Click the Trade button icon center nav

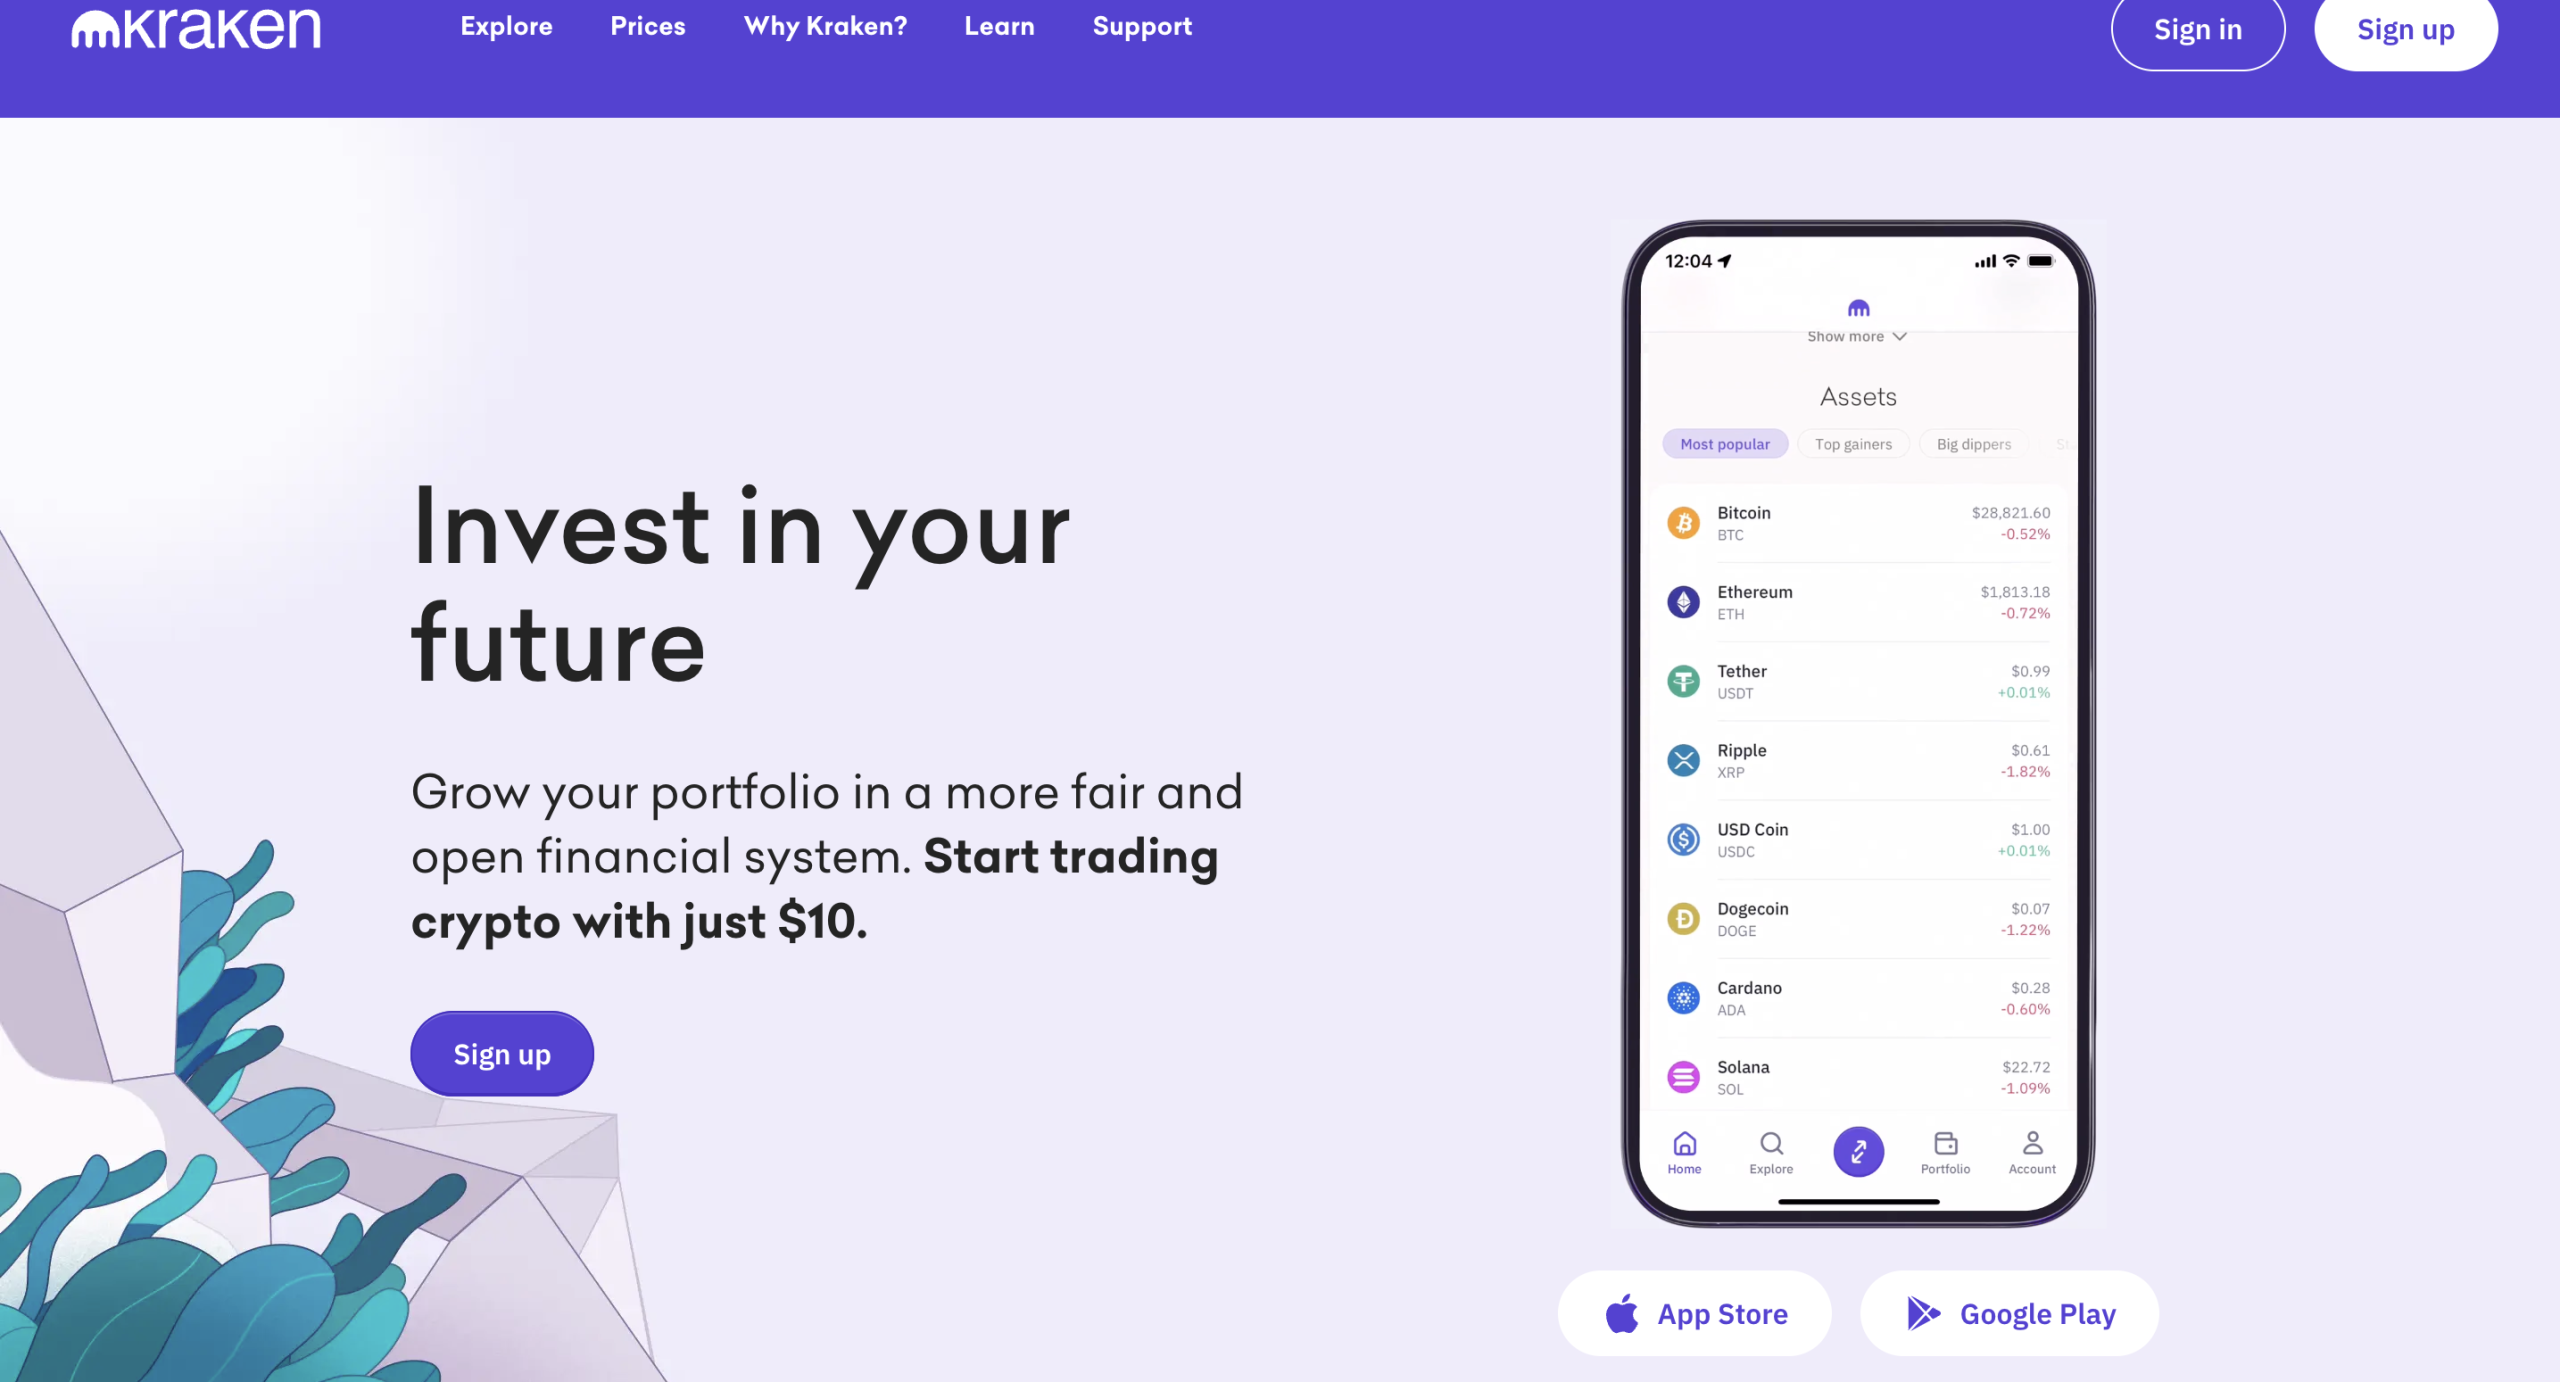coord(1859,1151)
